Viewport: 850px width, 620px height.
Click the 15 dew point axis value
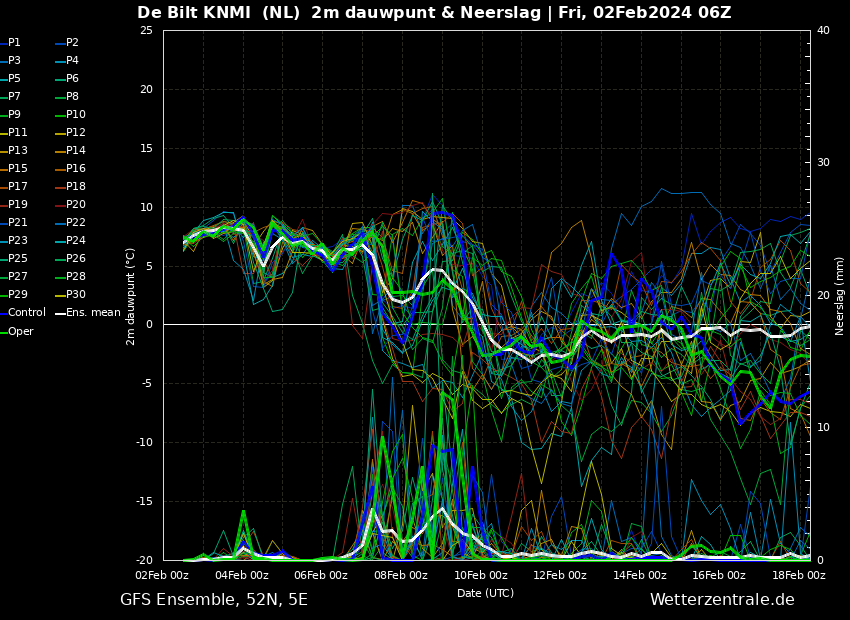tap(146, 148)
